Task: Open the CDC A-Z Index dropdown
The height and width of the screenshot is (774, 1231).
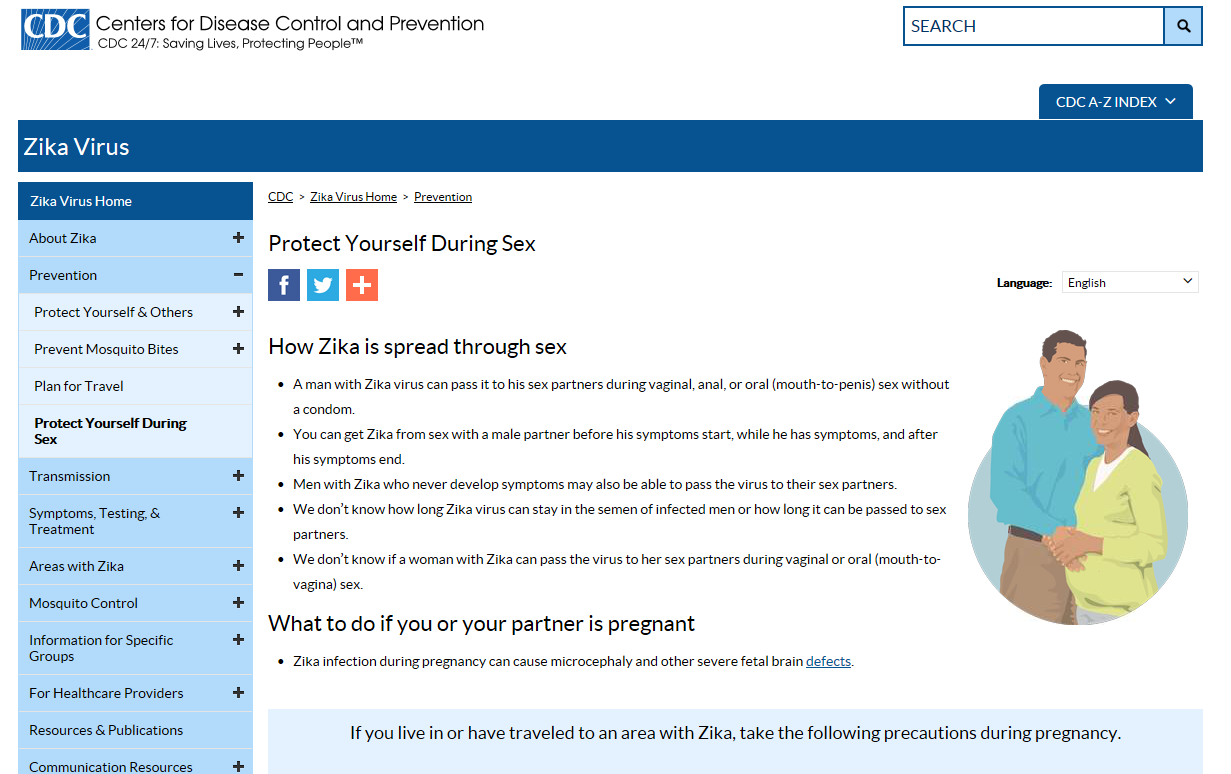Action: click(1116, 102)
